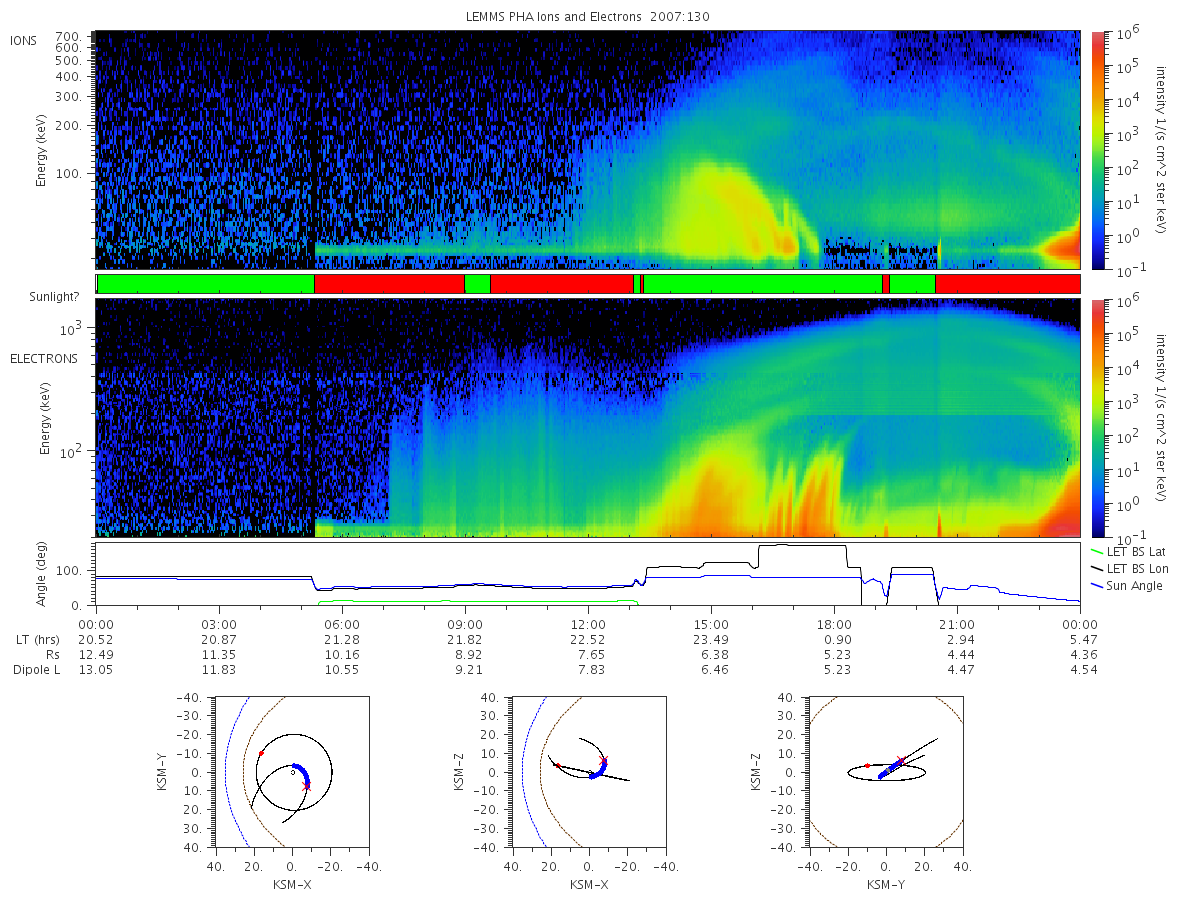The width and height of the screenshot is (1200, 900).
Task: Click the Dipole L value "7.83"
Action: 588,669
